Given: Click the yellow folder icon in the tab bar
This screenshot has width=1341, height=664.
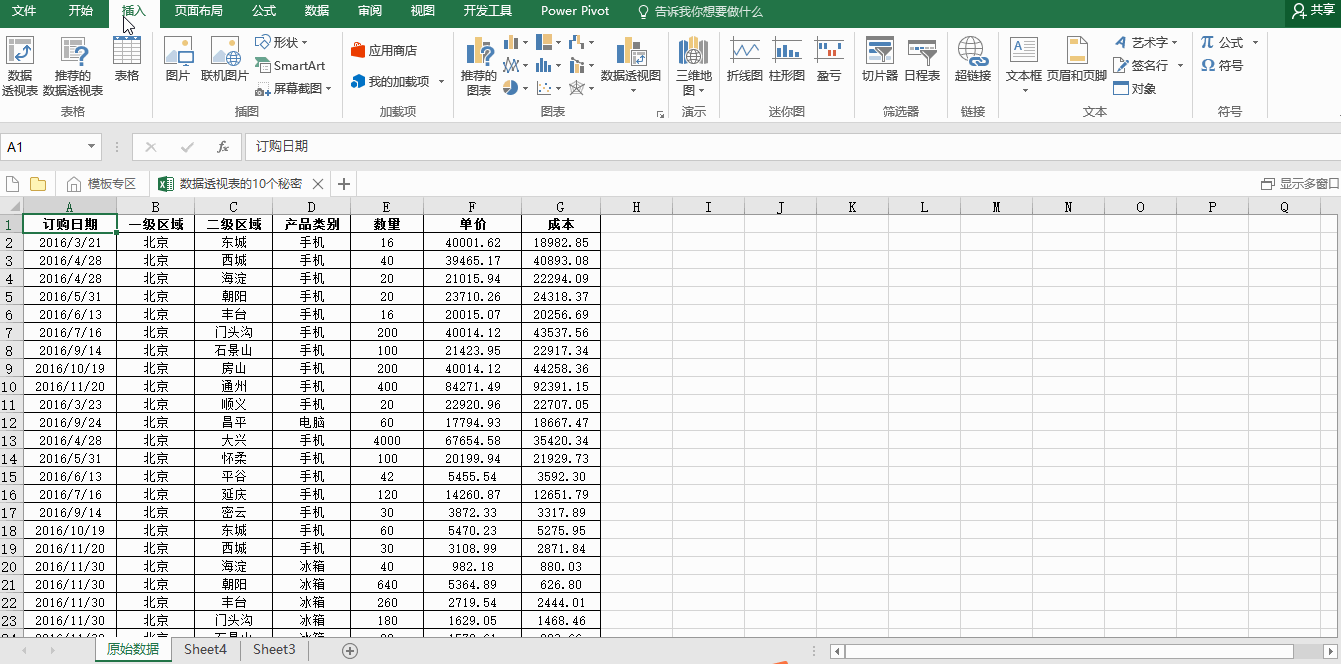Looking at the screenshot, I should [x=38, y=184].
